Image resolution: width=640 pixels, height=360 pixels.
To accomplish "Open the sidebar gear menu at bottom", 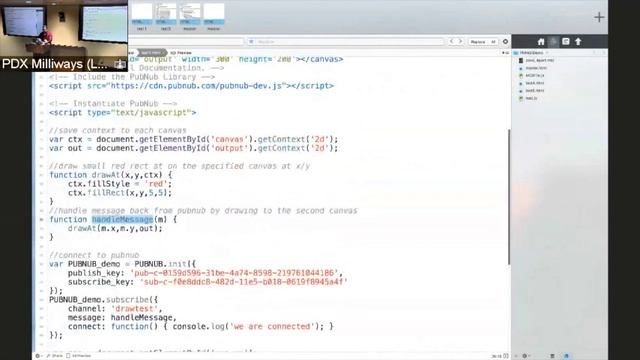I will click(526, 356).
